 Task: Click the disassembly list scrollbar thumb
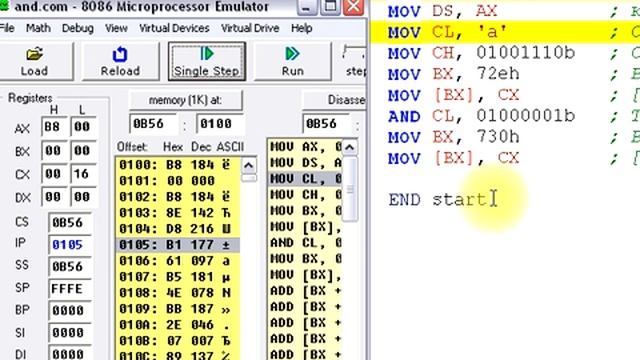pos(349,189)
